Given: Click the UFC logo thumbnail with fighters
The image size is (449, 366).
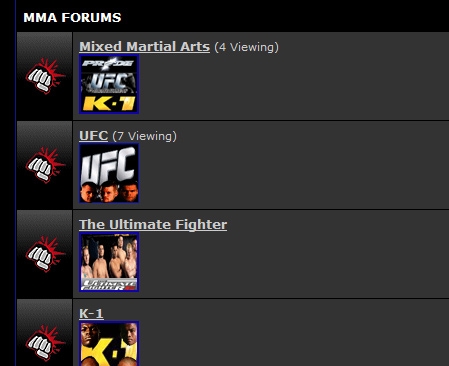Looking at the screenshot, I should tap(109, 173).
